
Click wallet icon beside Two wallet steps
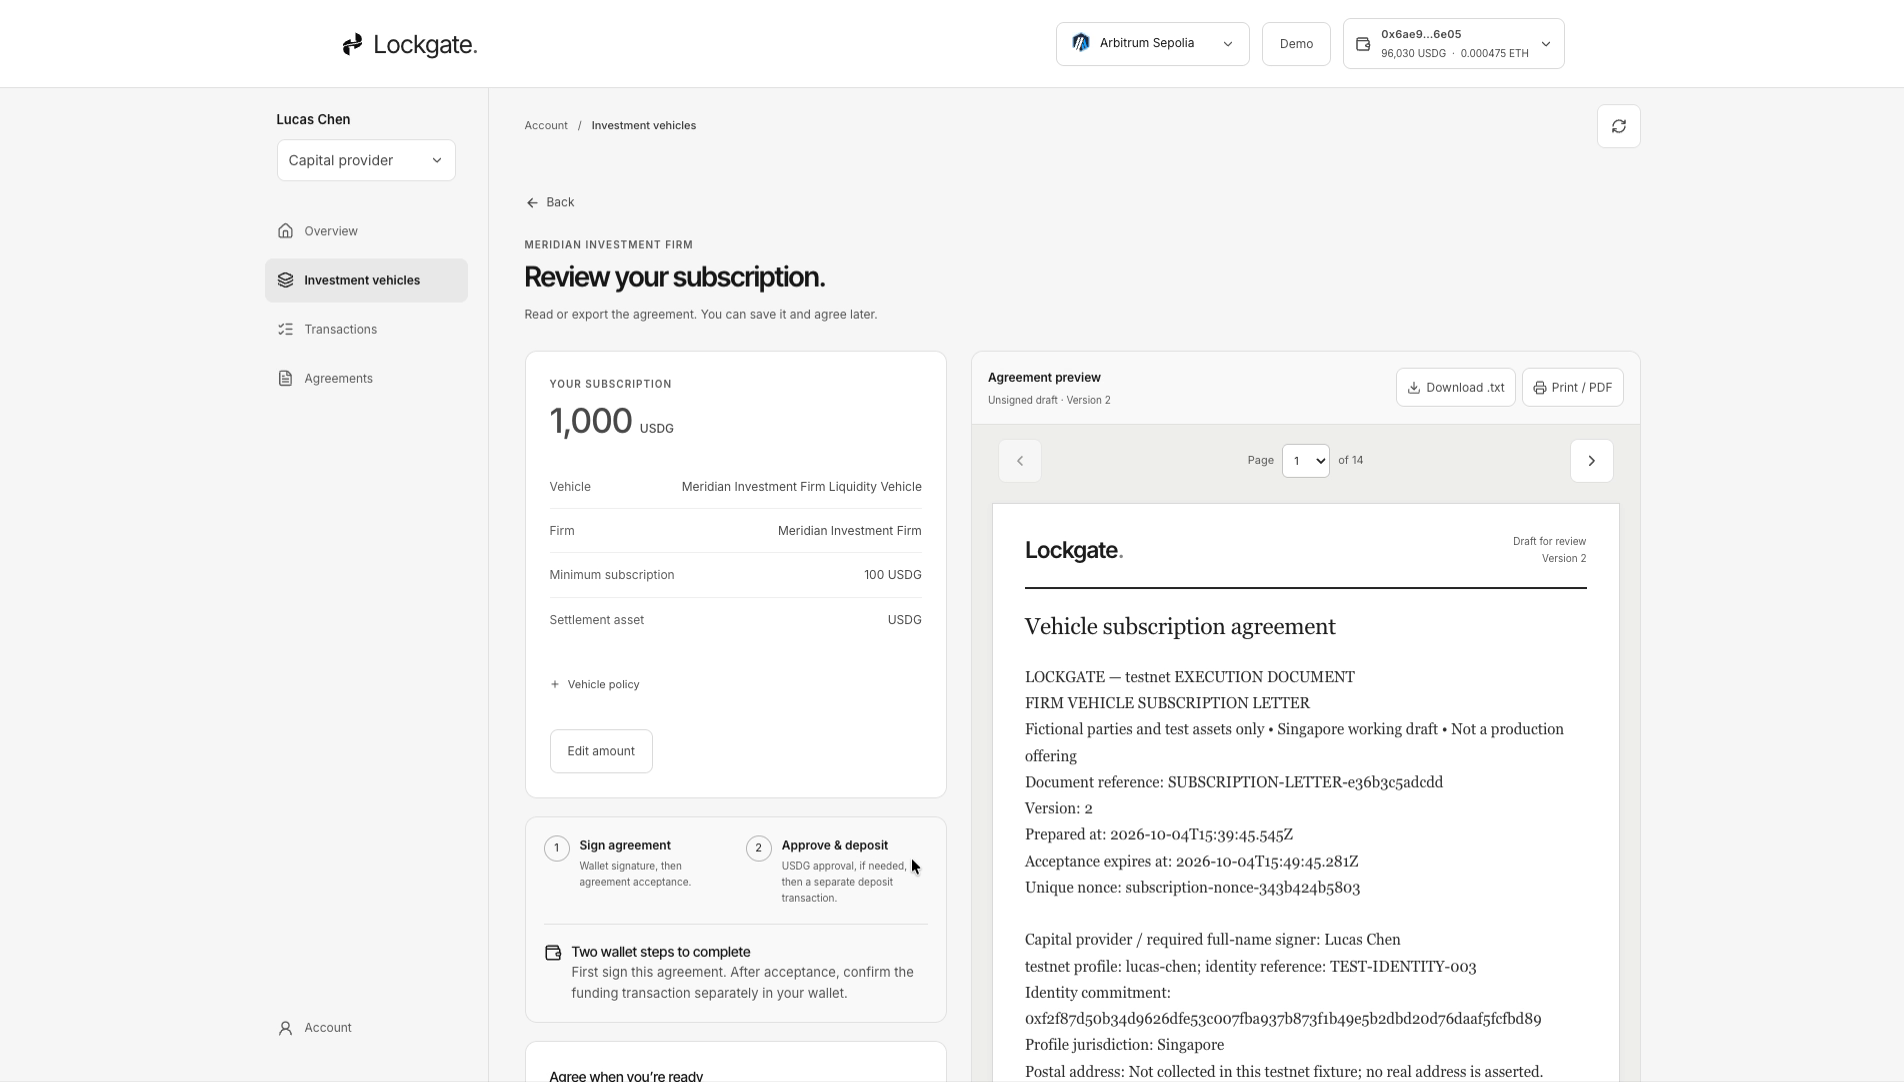(553, 952)
